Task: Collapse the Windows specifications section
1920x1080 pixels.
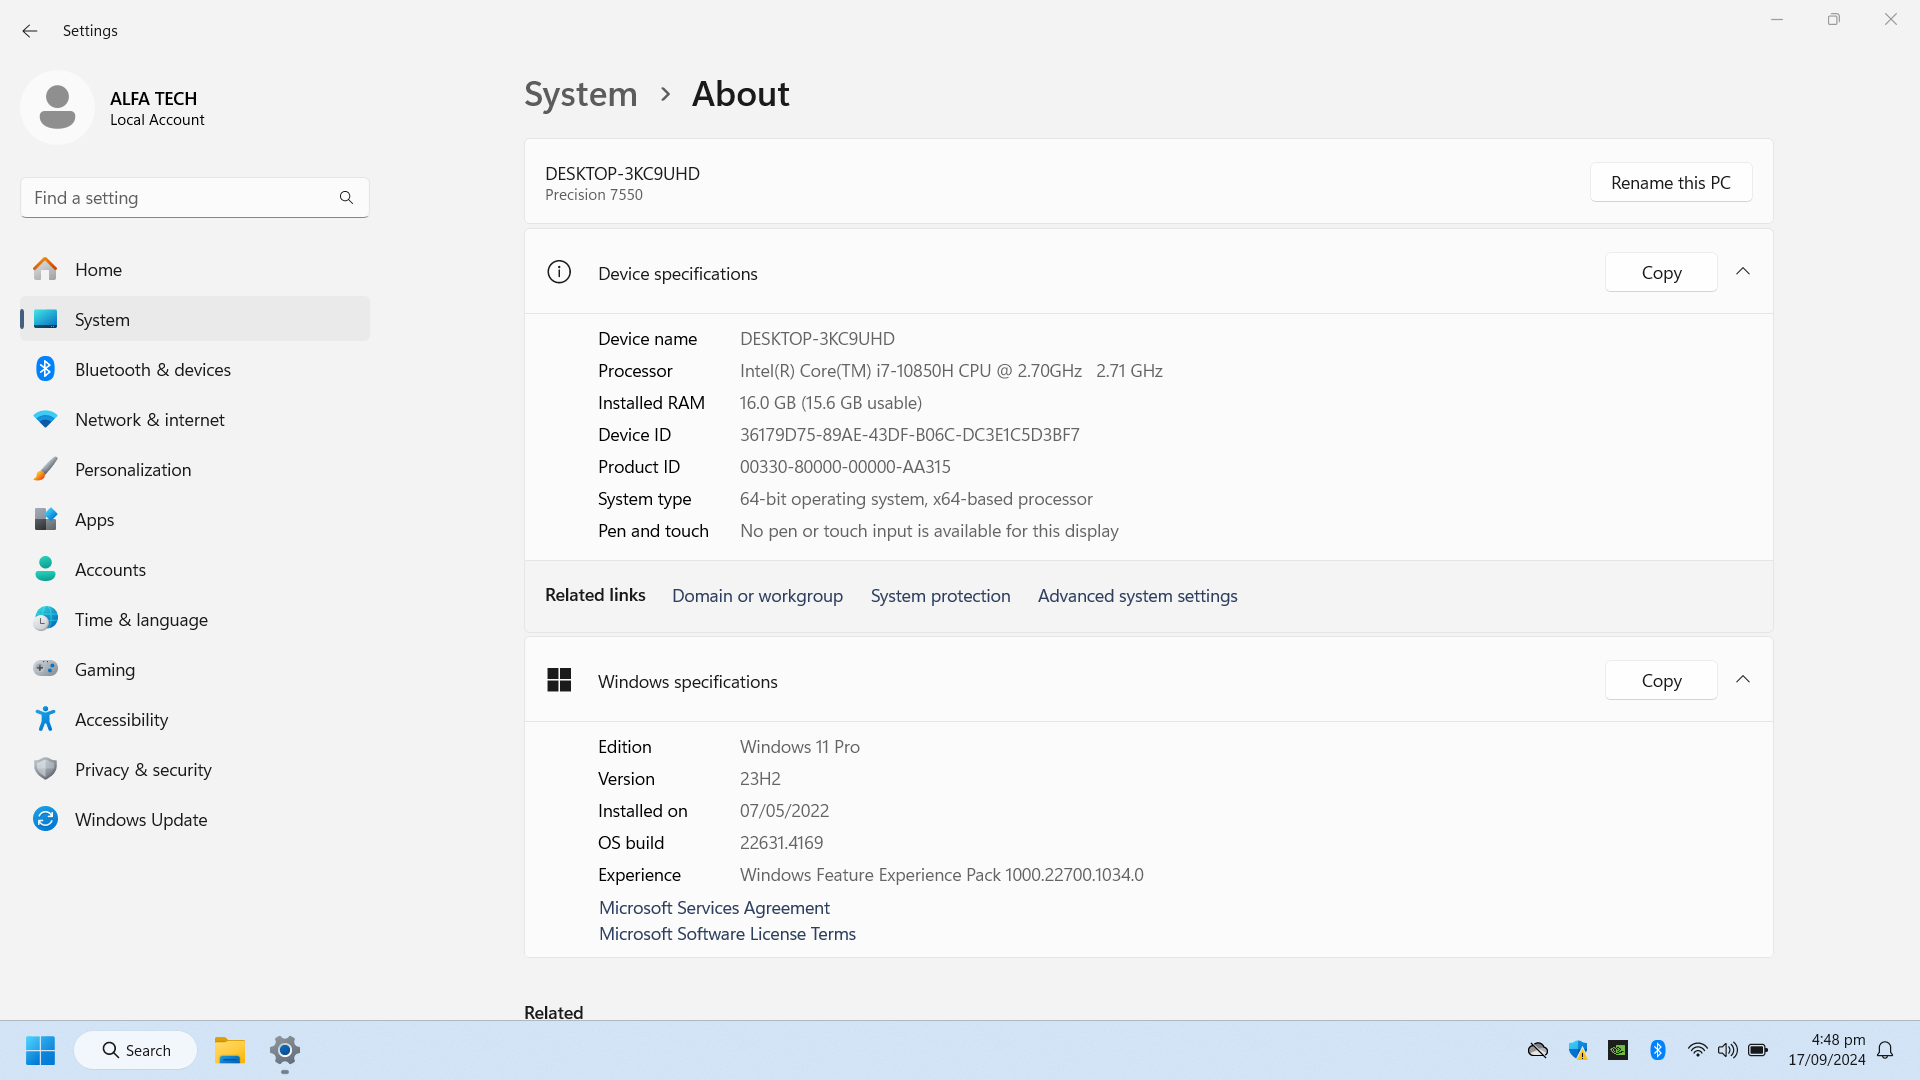Action: pos(1743,680)
